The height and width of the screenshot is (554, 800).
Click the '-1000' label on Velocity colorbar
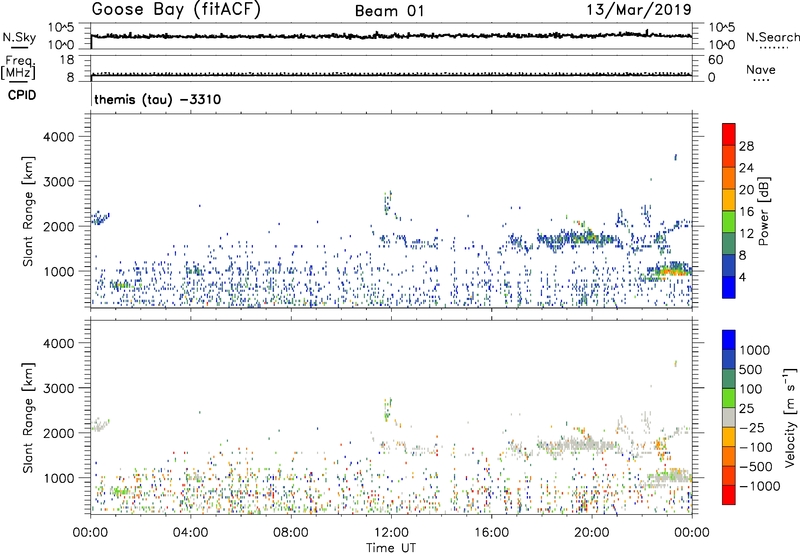click(x=759, y=486)
